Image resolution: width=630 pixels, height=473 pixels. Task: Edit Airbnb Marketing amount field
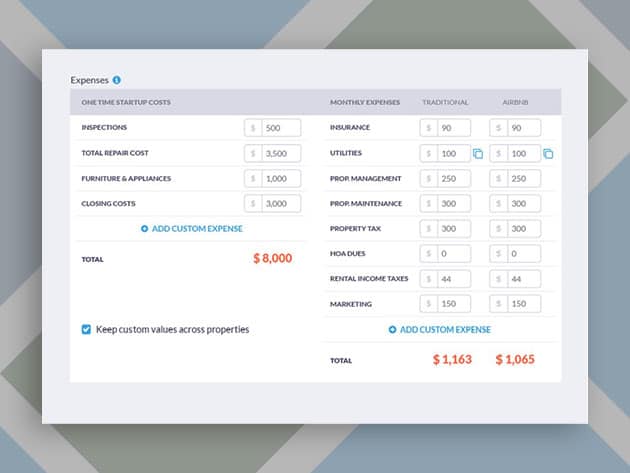pyautogui.click(x=523, y=304)
